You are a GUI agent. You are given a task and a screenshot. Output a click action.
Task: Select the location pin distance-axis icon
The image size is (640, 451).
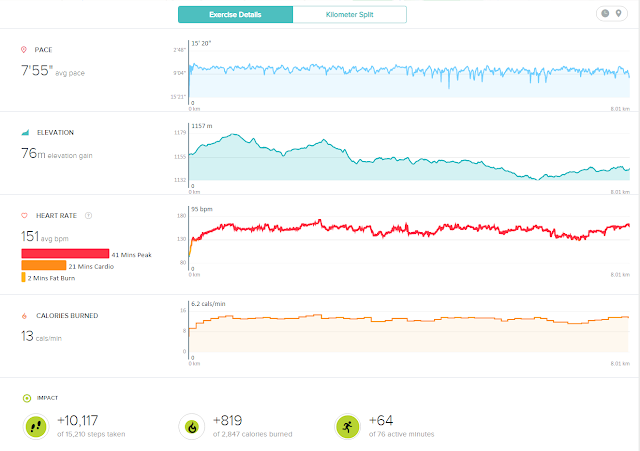619,13
